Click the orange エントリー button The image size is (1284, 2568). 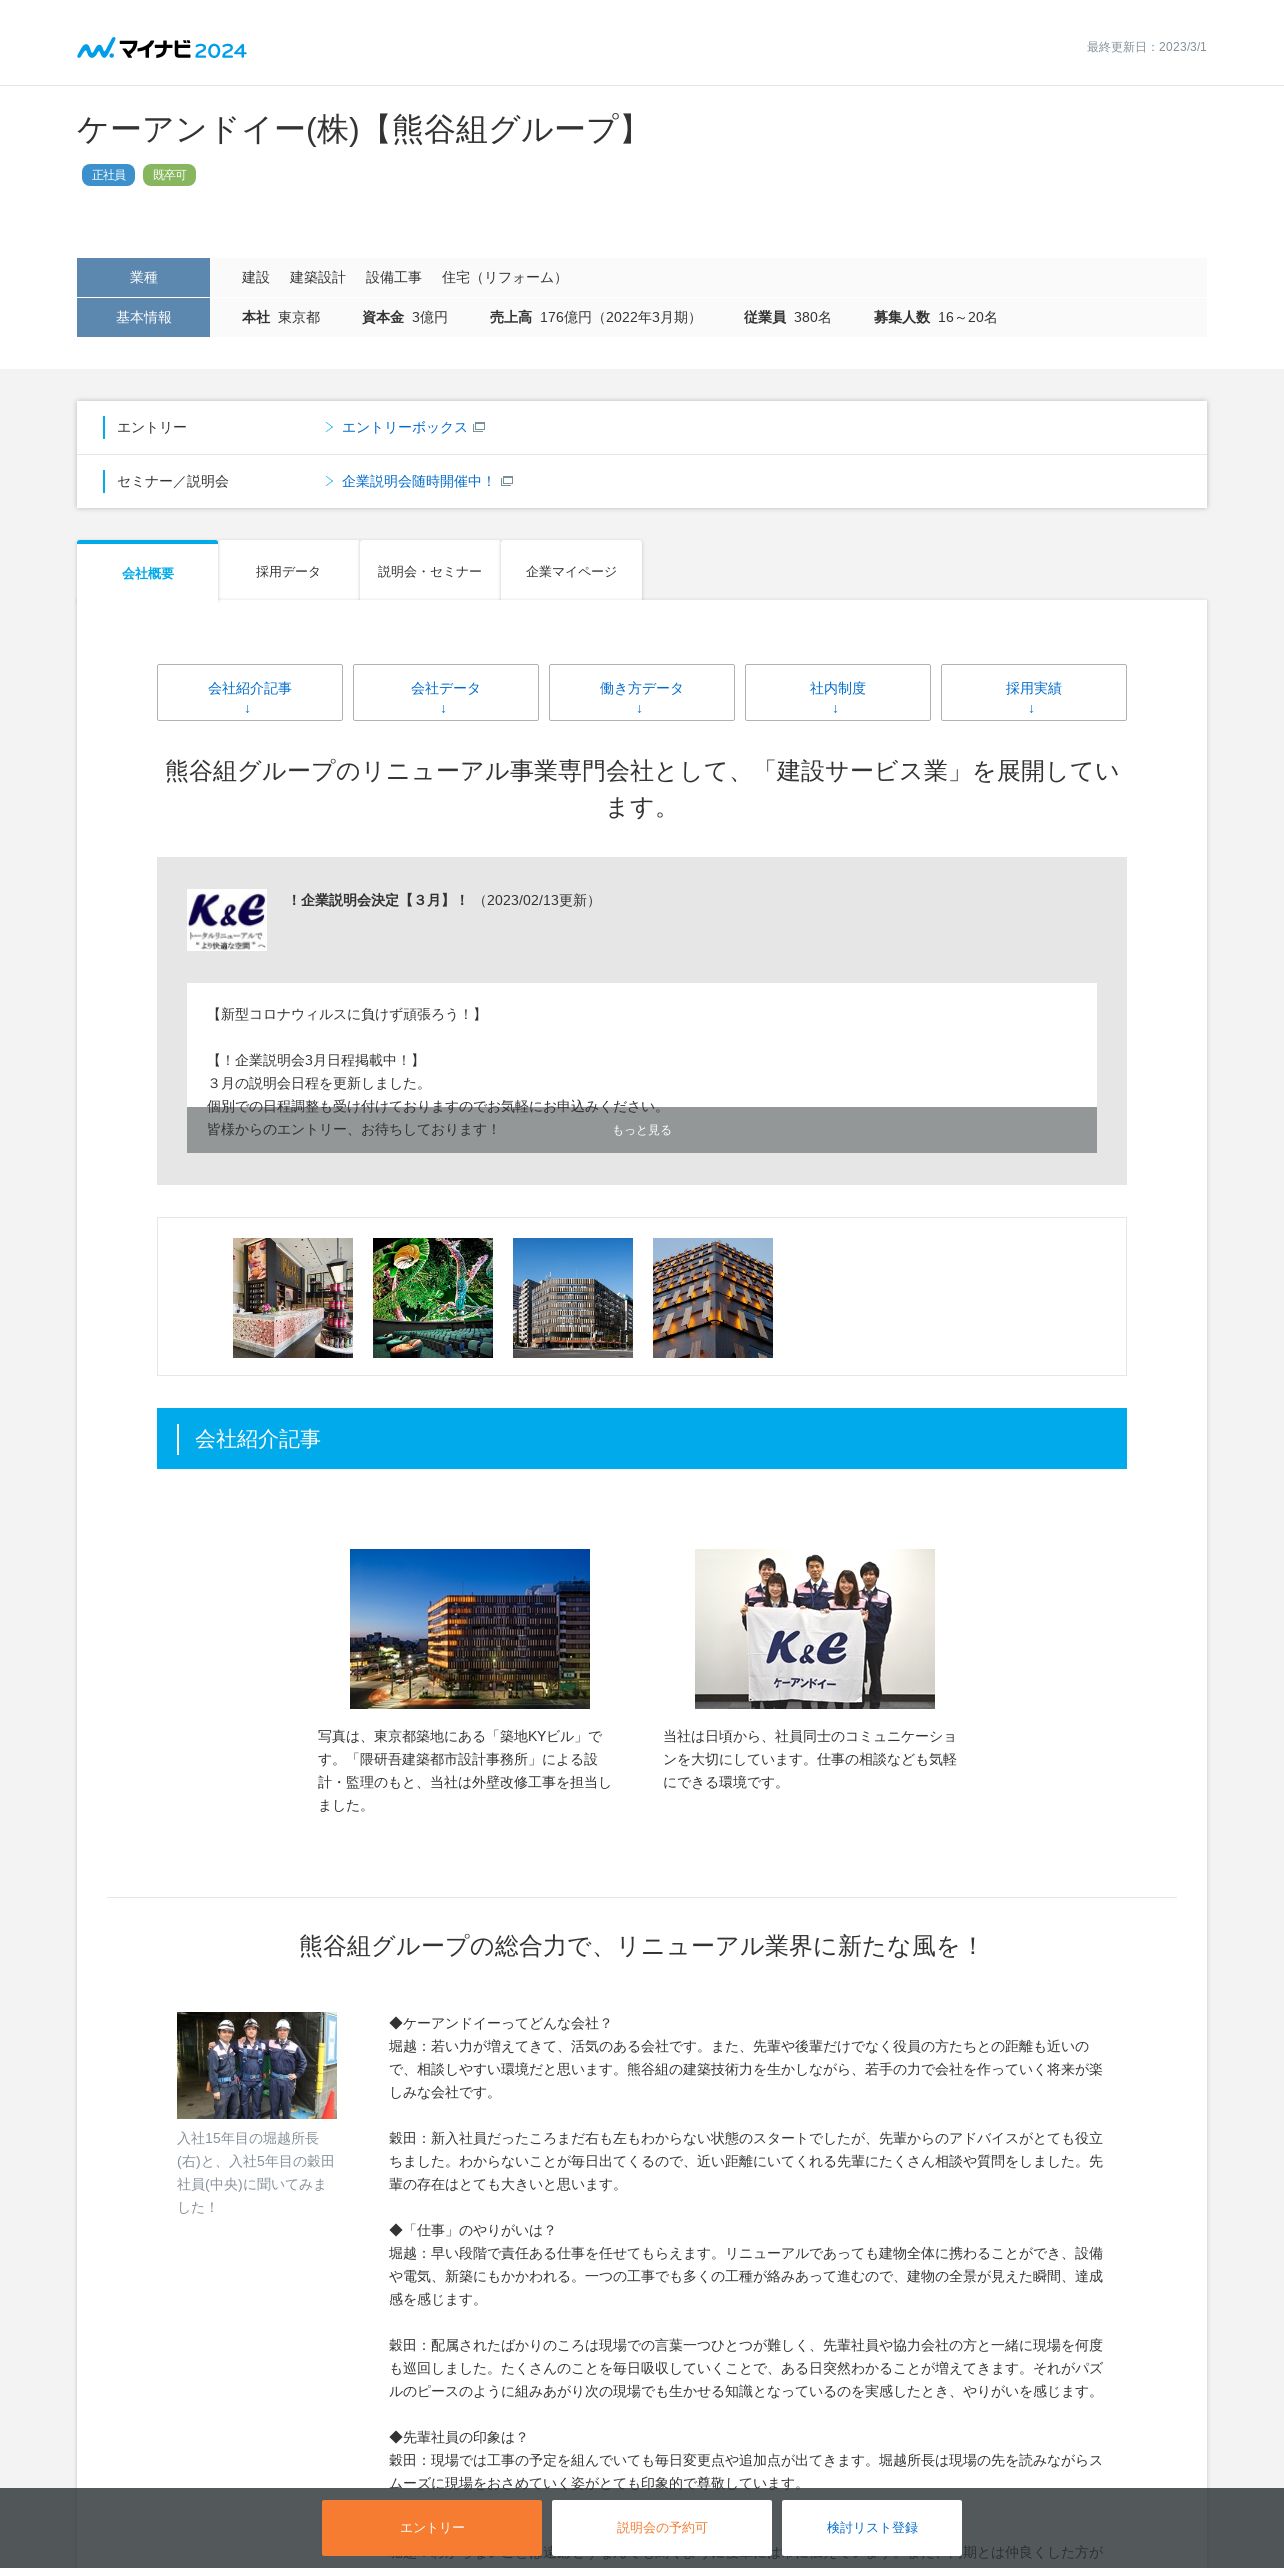coord(432,2528)
